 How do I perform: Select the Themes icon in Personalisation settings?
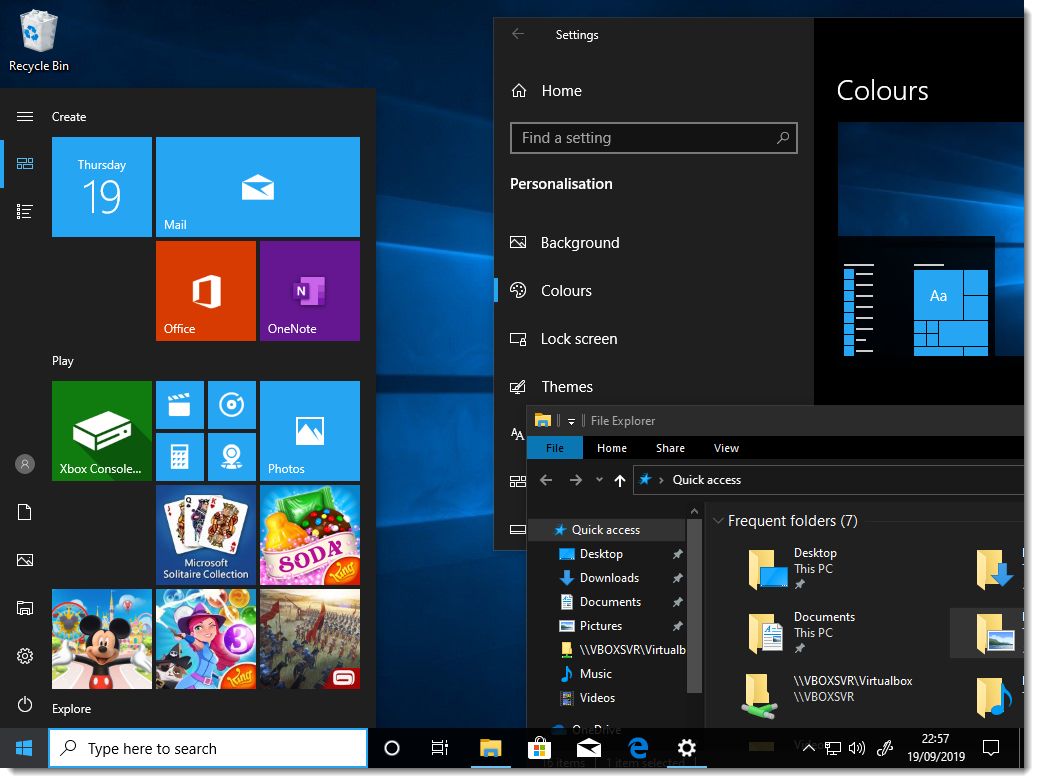[x=518, y=387]
